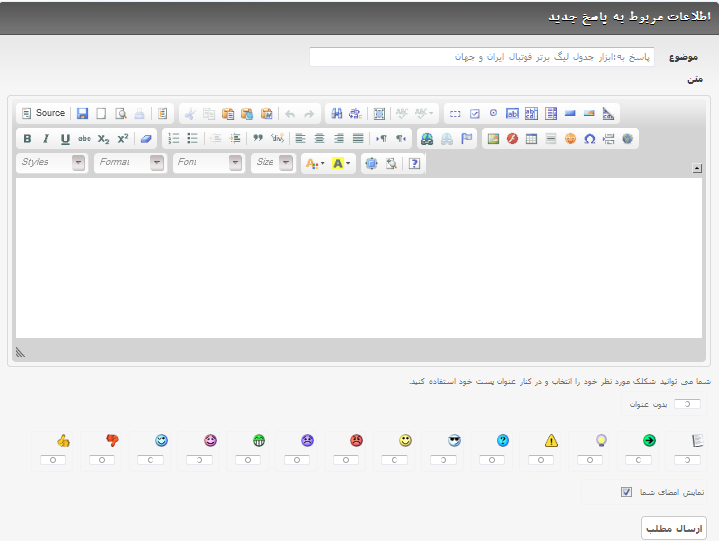Toggle the "نمایش امضای شما" checkbox
Image resolution: width=719 pixels, height=541 pixels.
pos(626,492)
